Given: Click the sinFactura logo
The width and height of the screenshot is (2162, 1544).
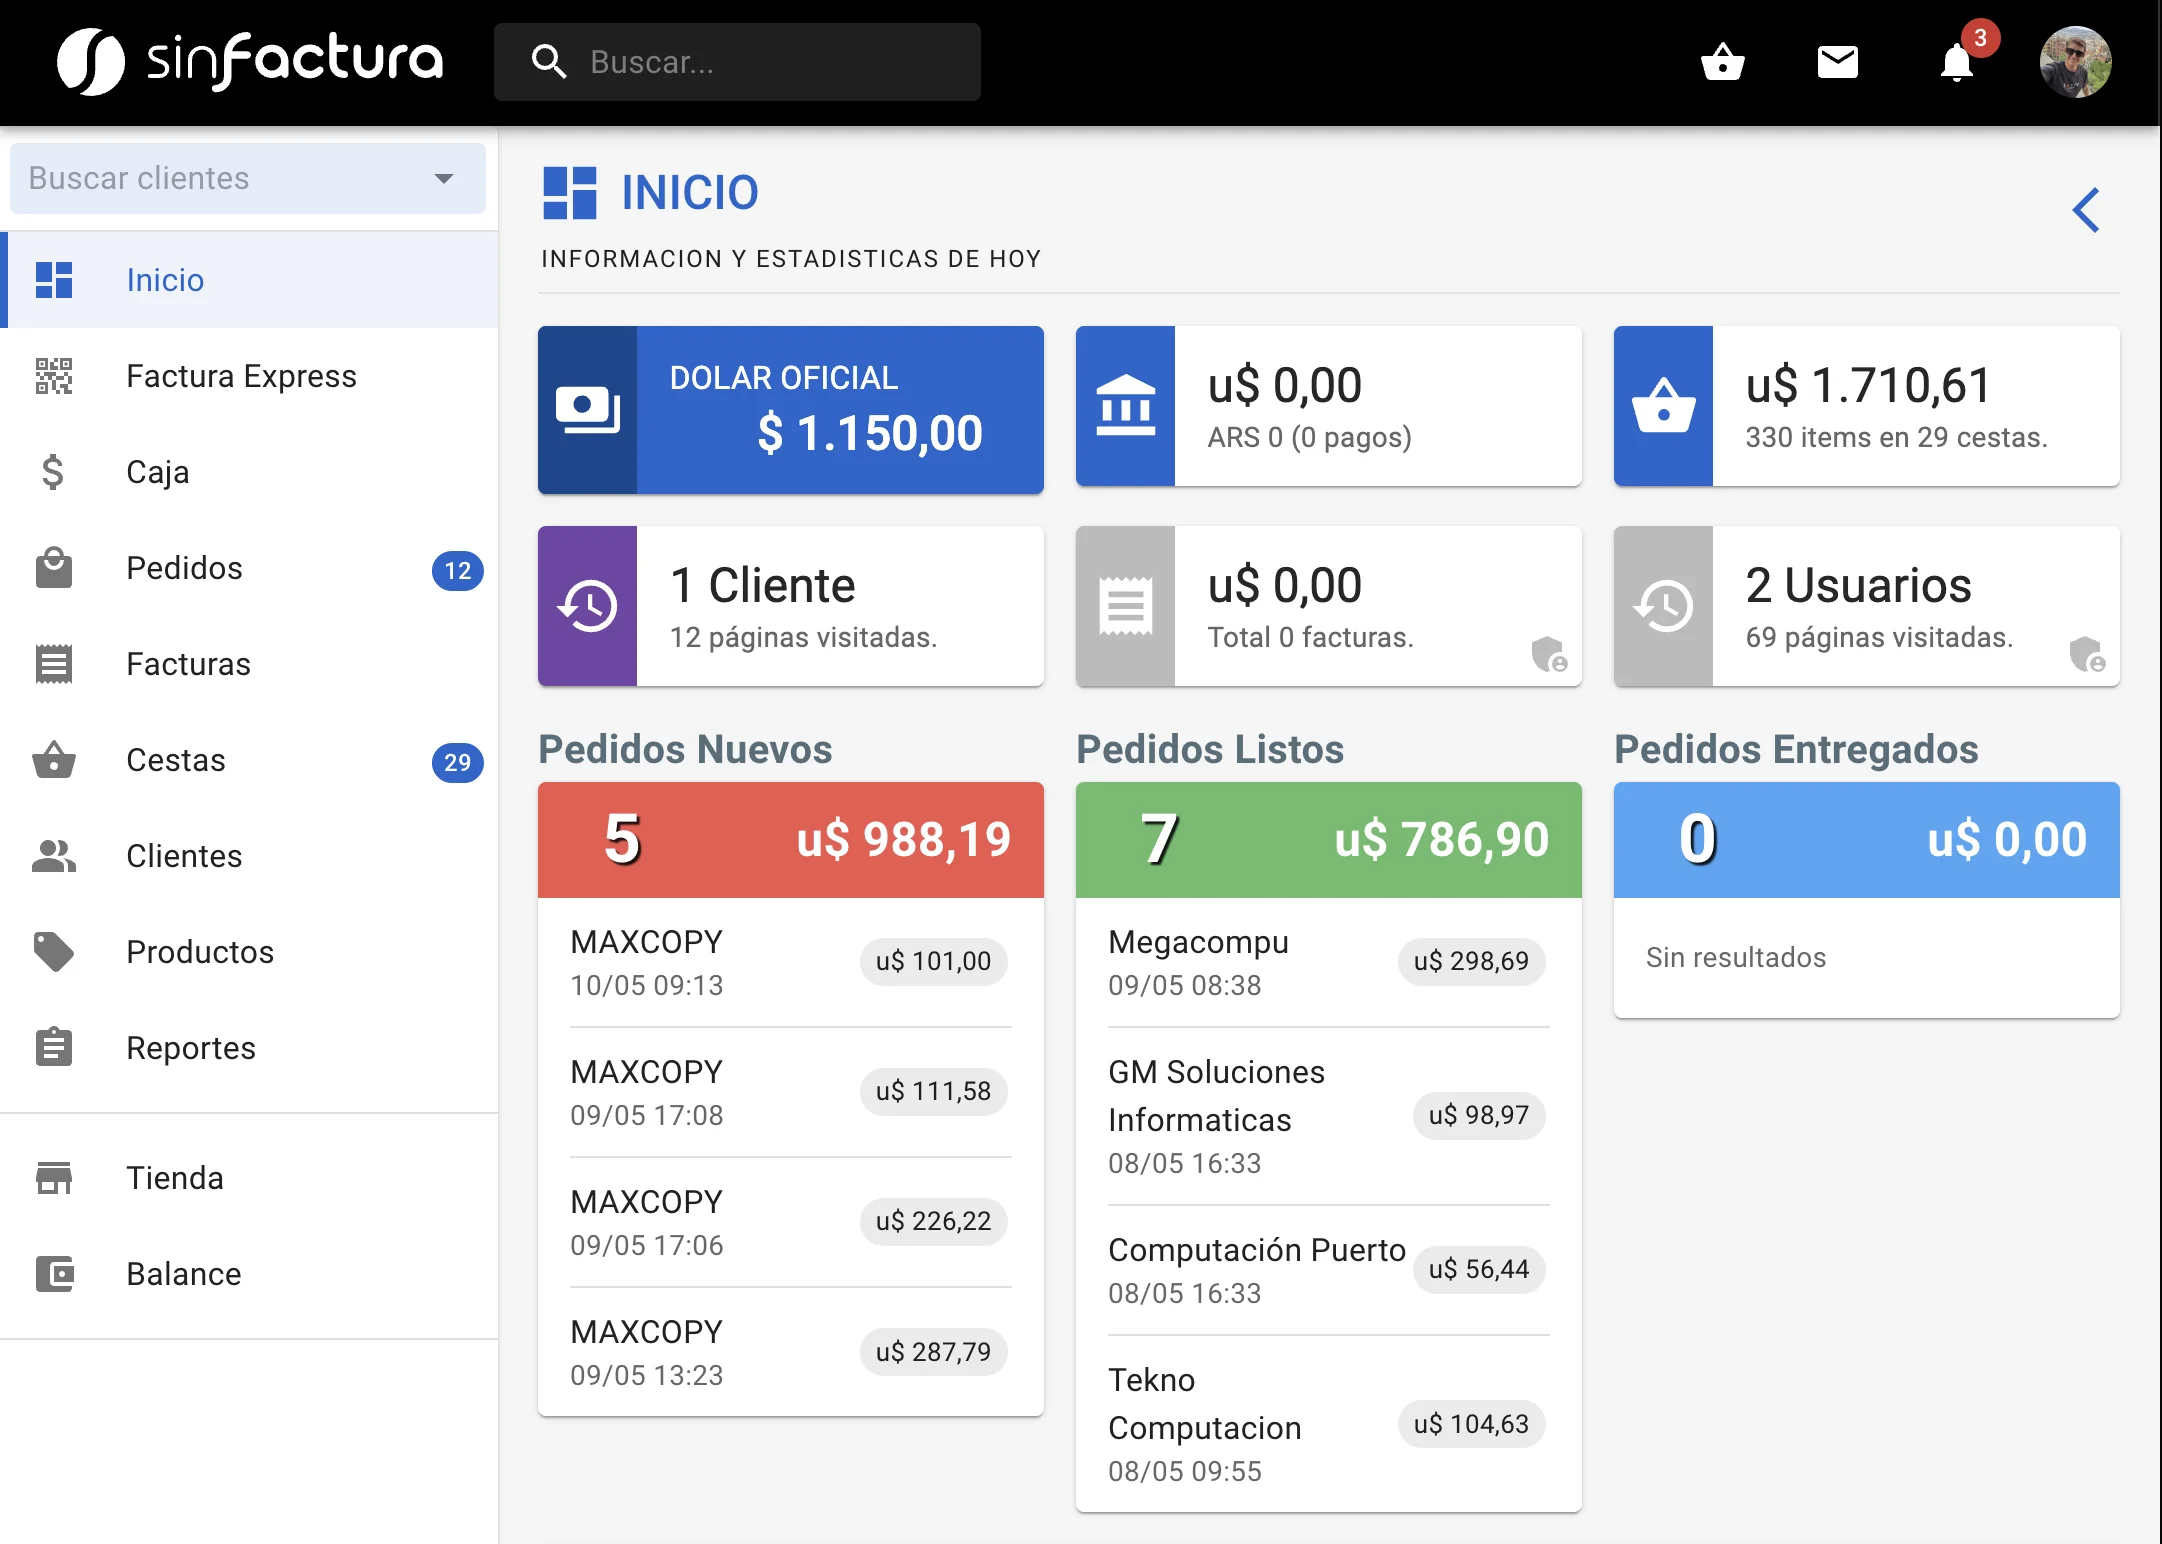Looking at the screenshot, I should coord(250,60).
